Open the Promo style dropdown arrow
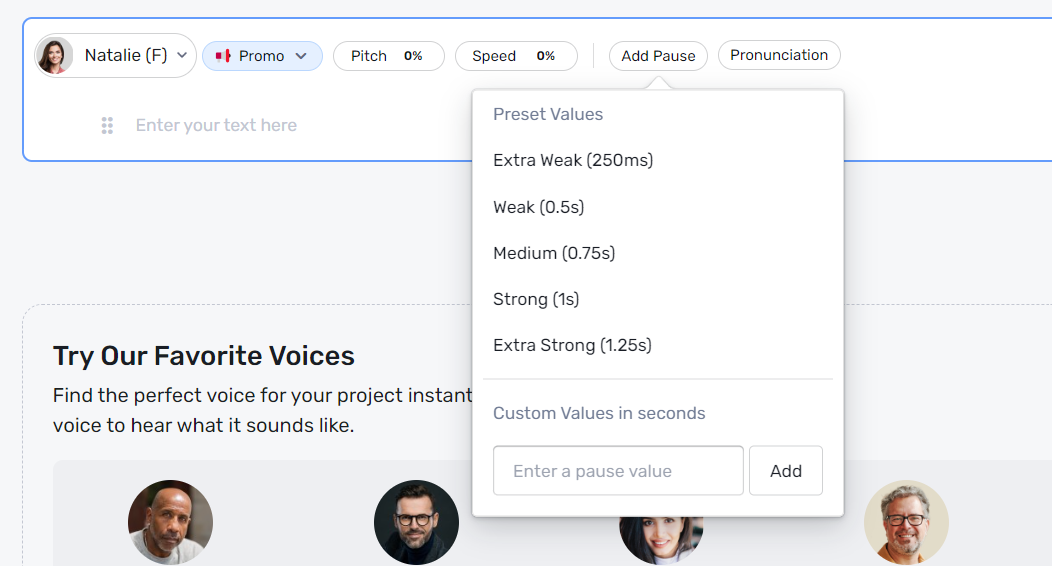This screenshot has width=1052, height=566. tap(301, 56)
